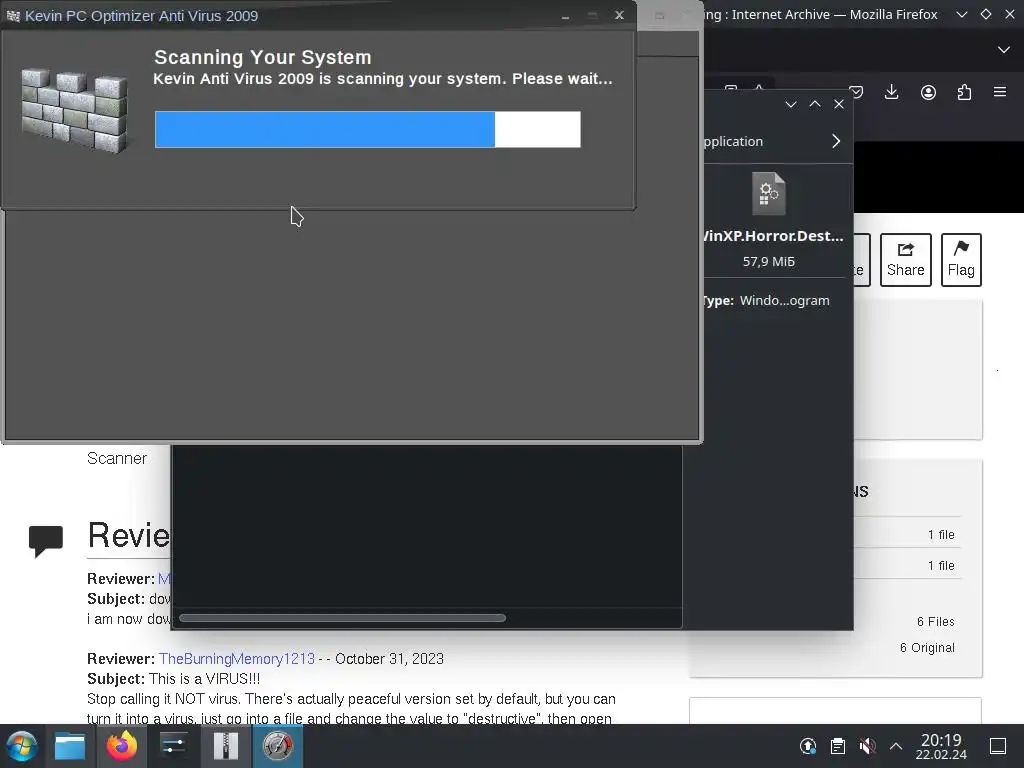Screen dimensions: 1024x768
Task: Click the 'Scanning Your System' heading
Action: (x=263, y=57)
